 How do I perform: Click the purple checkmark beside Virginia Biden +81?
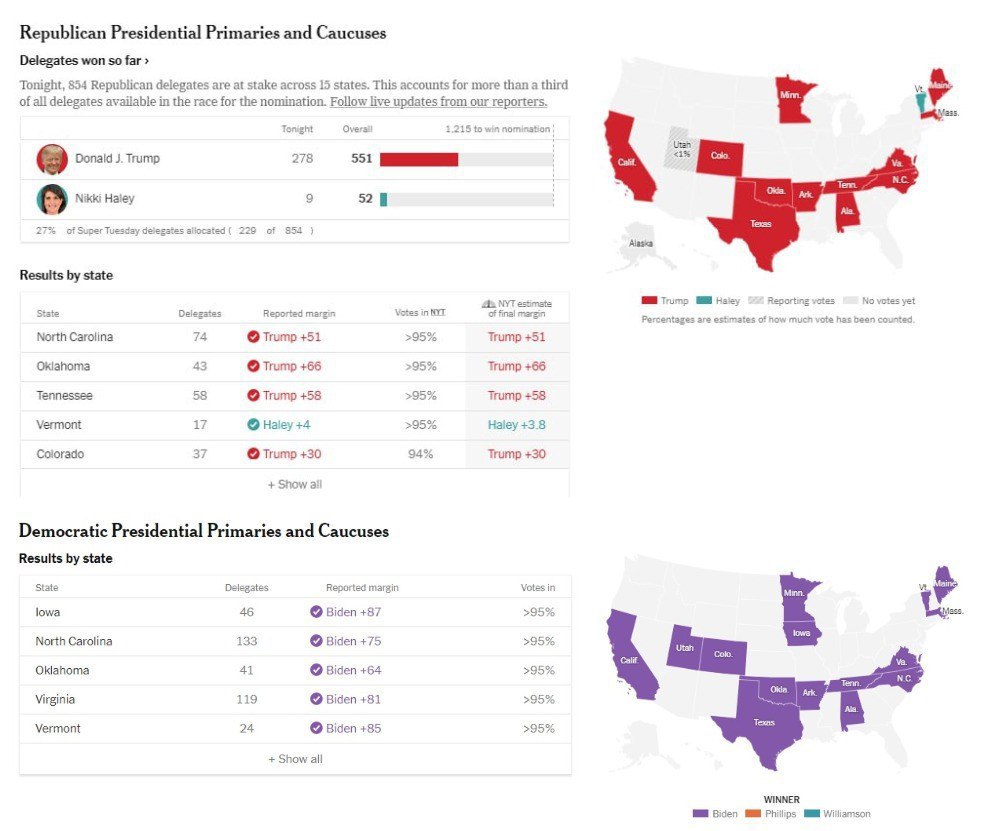tap(316, 699)
